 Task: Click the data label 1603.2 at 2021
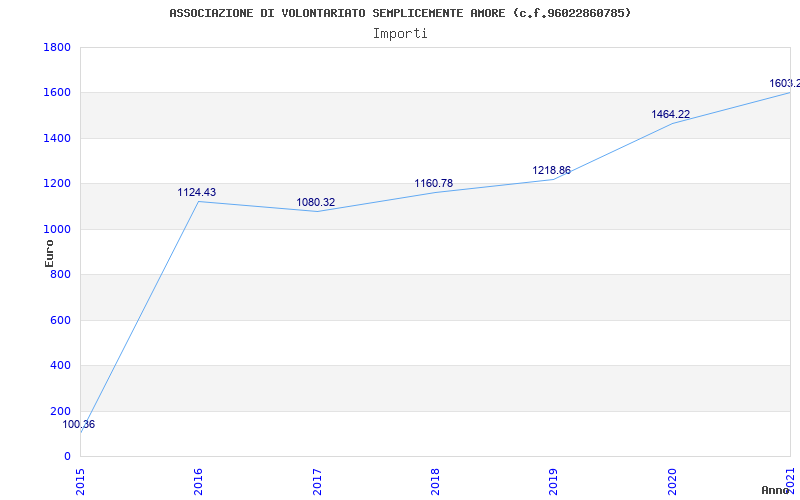click(x=785, y=83)
